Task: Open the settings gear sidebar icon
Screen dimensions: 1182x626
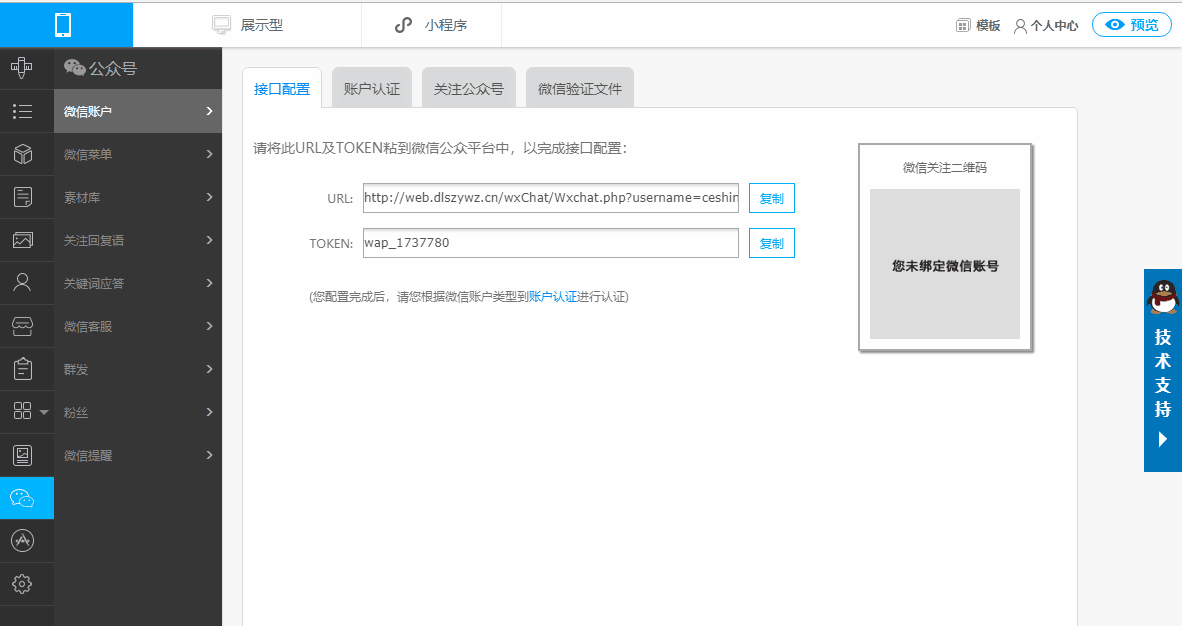Action: pos(22,584)
